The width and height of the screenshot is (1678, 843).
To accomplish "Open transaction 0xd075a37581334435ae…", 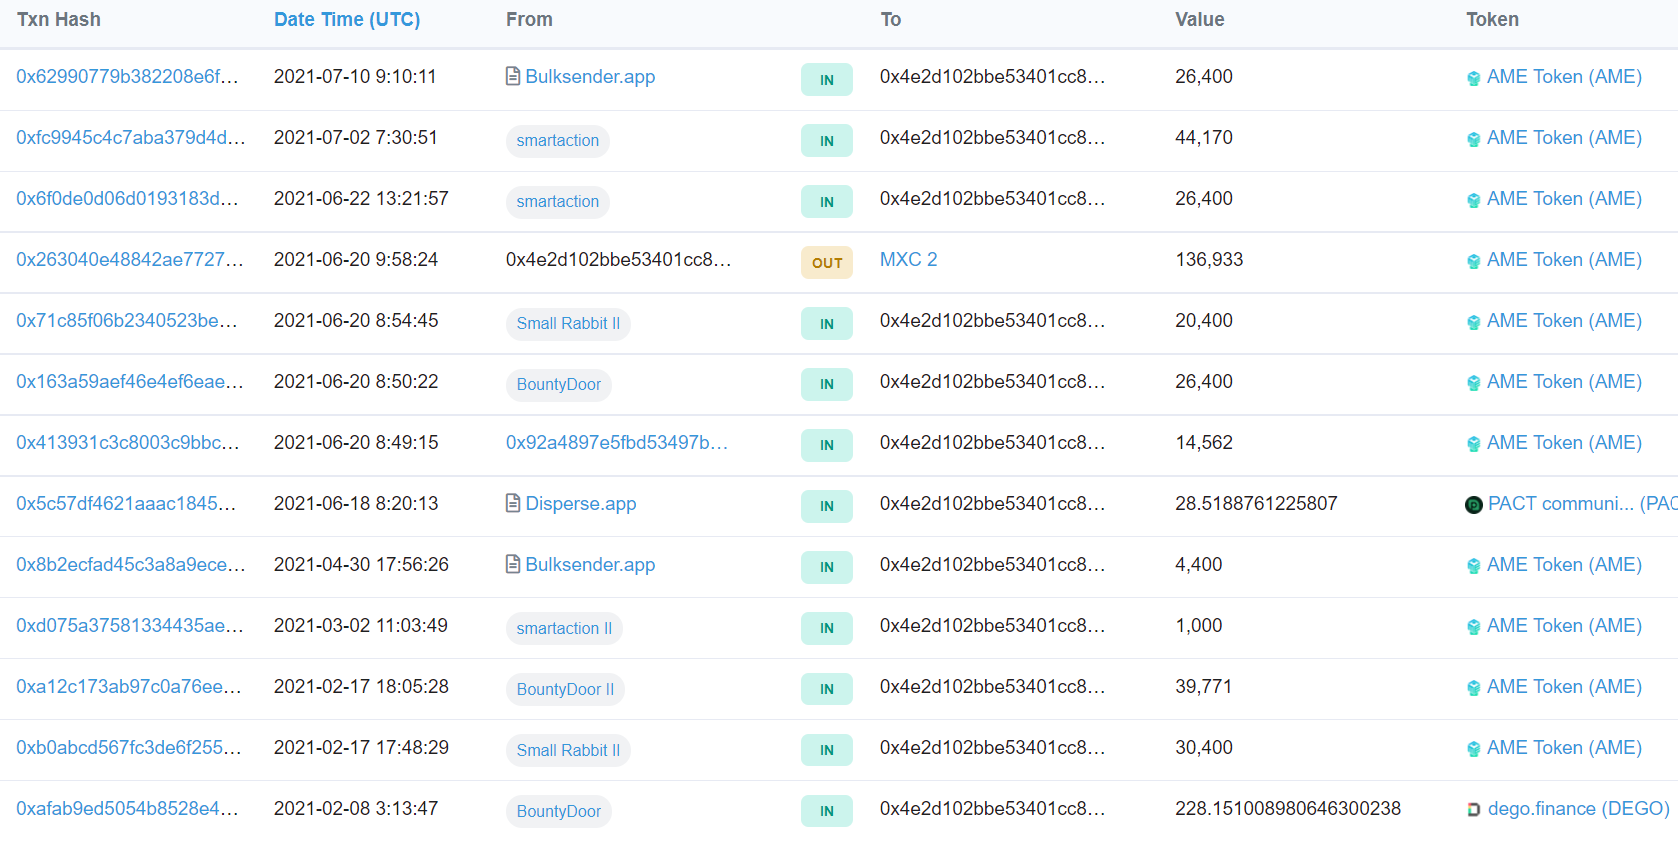I will click(130, 625).
